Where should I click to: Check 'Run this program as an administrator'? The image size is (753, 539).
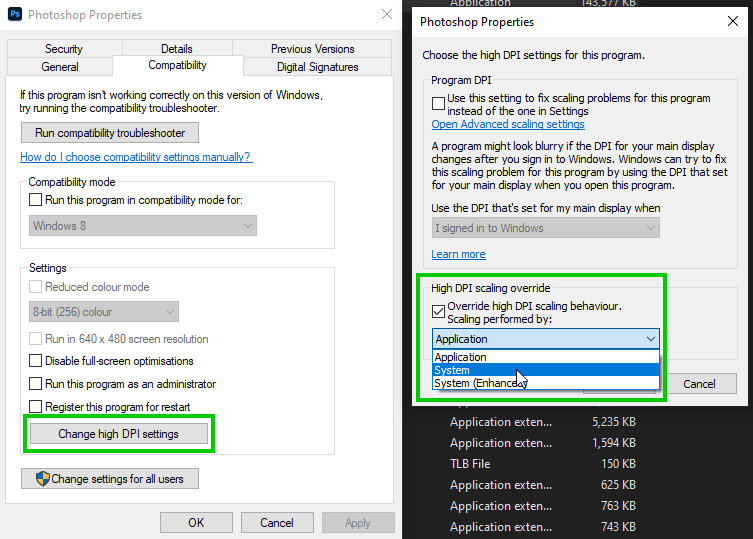pyautogui.click(x=36, y=384)
